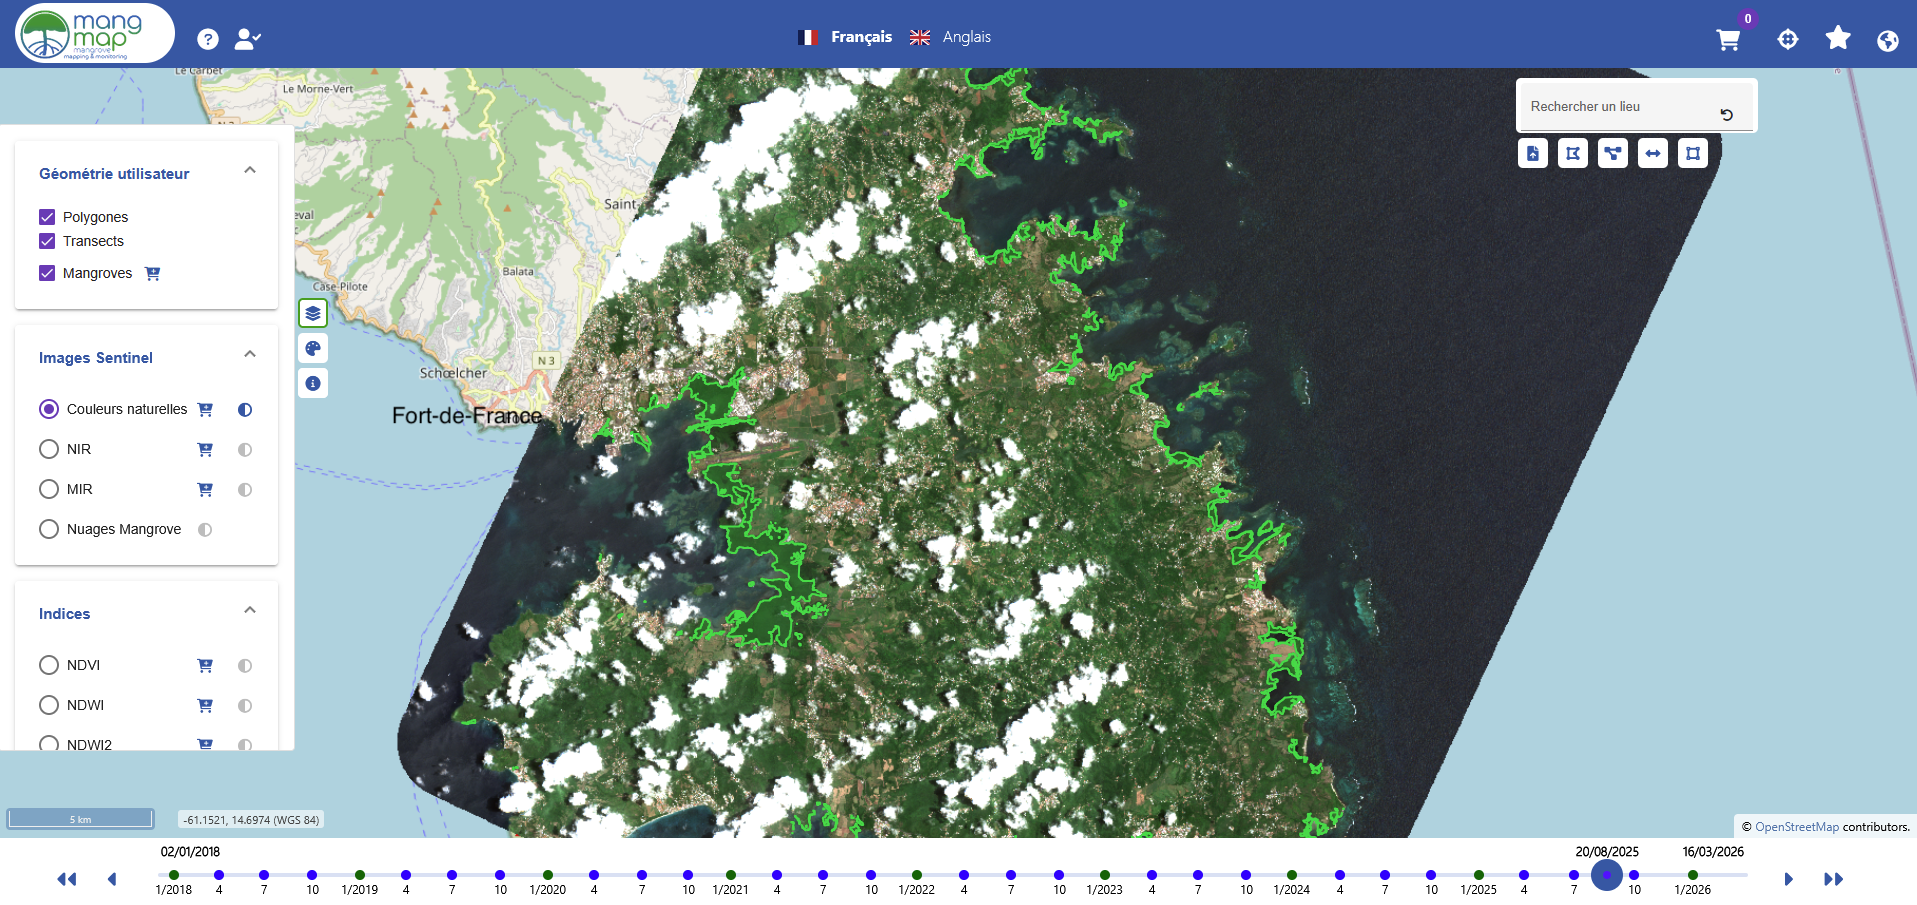The image size is (1917, 905).
Task: Select the NDVI index radio button
Action: coord(49,665)
